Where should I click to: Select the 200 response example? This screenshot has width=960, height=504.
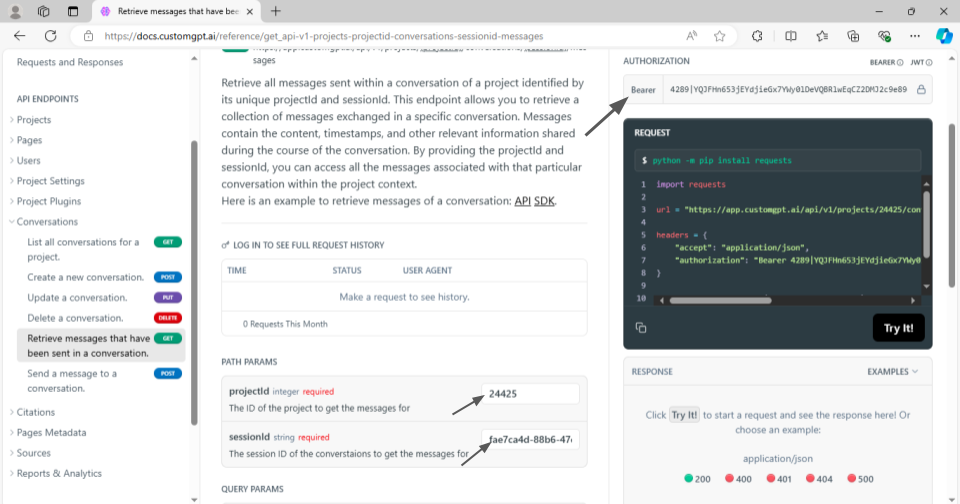pos(697,479)
